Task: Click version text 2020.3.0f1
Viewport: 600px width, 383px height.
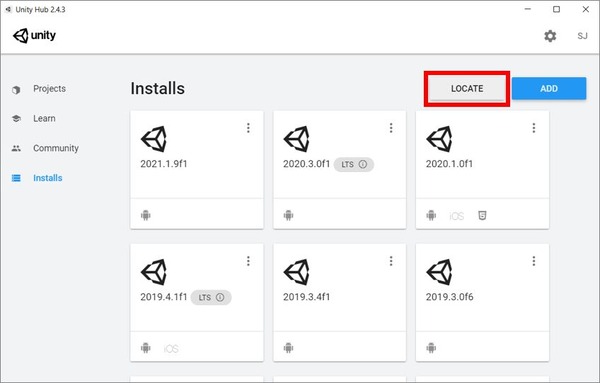Action: (307, 164)
